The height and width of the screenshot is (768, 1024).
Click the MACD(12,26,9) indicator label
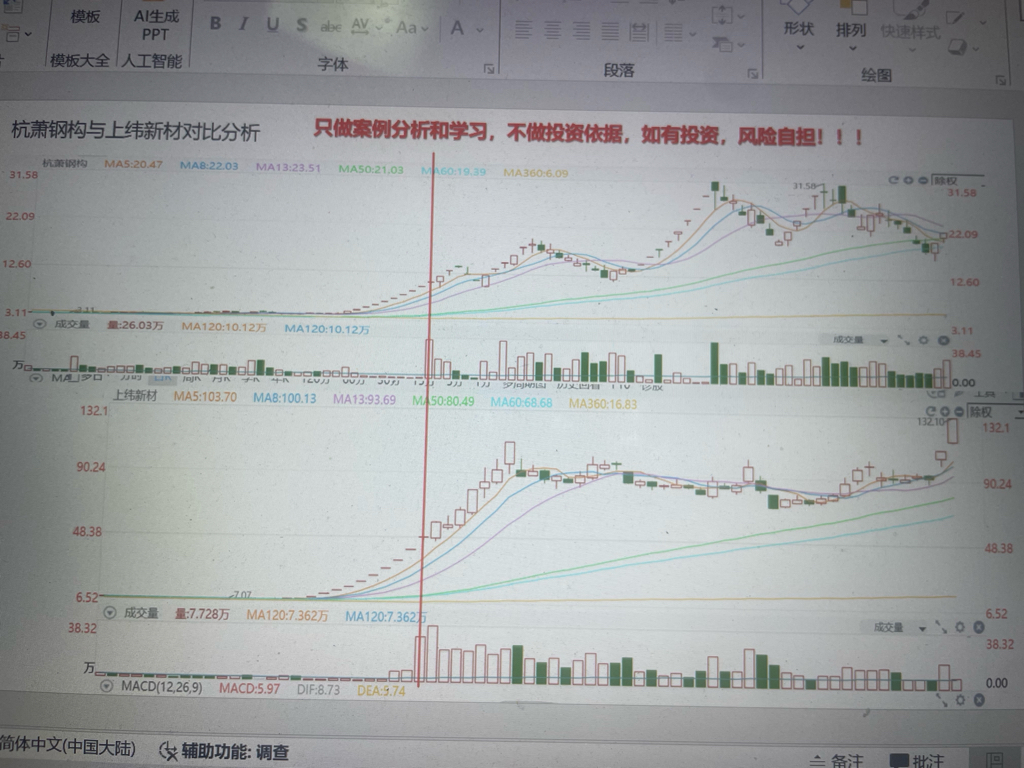click(161, 687)
